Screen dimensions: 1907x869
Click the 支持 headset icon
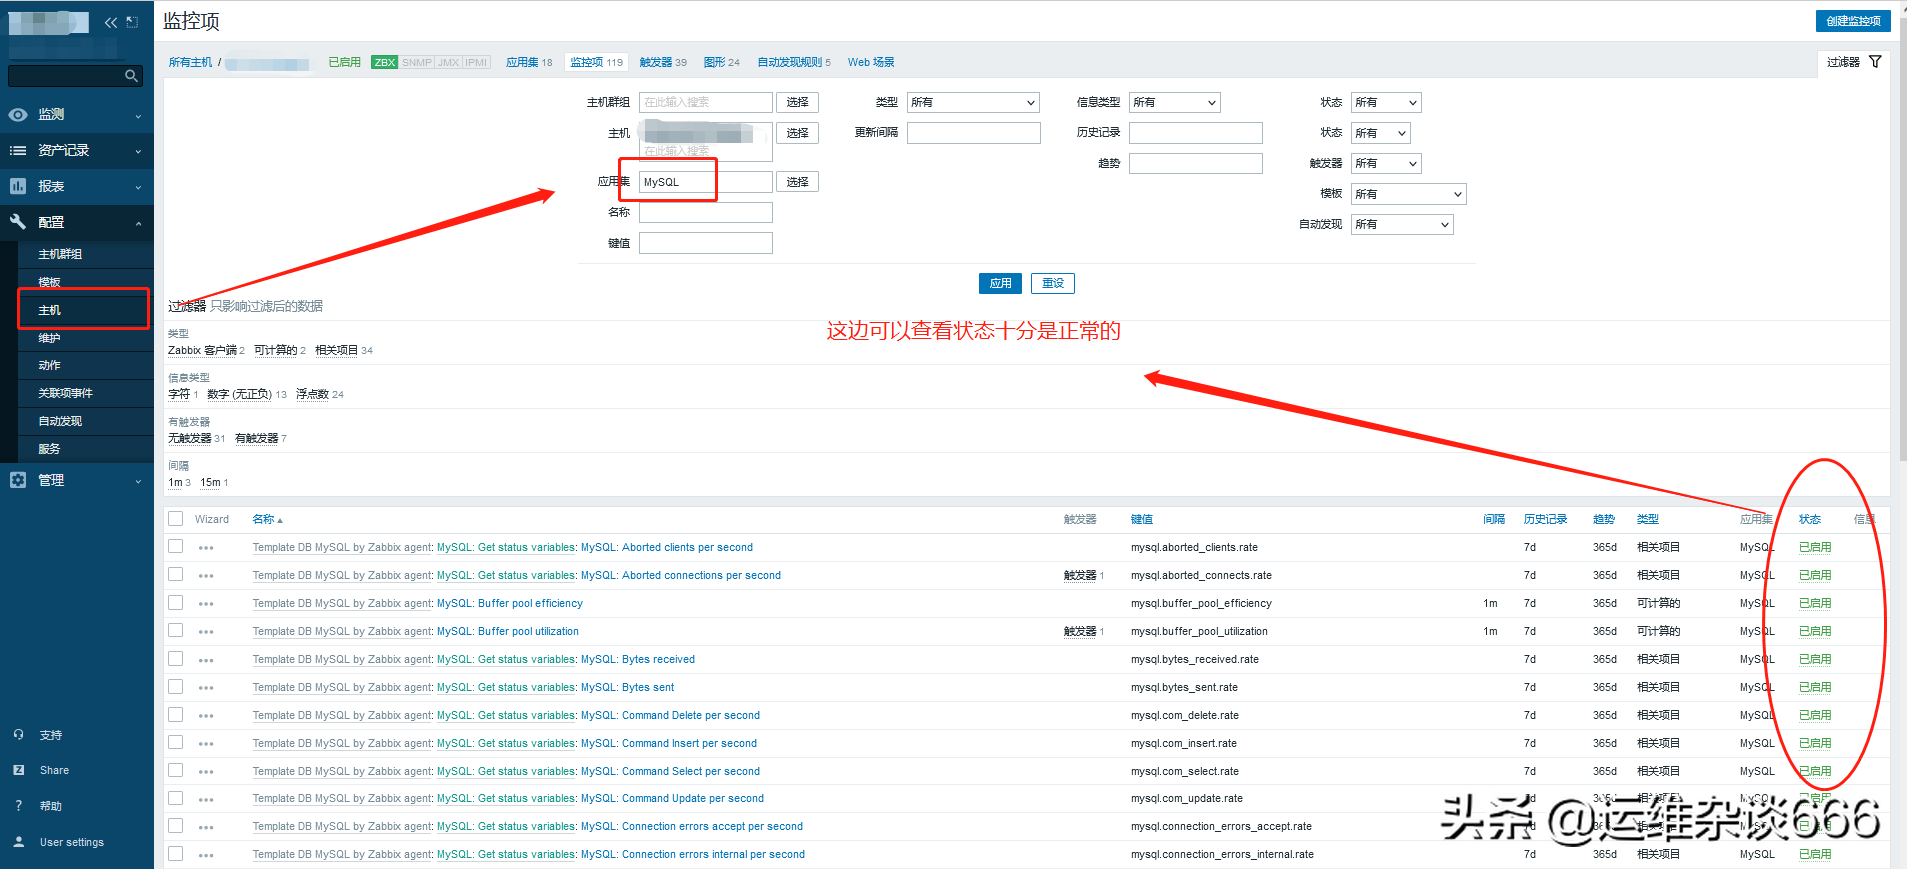[19, 735]
